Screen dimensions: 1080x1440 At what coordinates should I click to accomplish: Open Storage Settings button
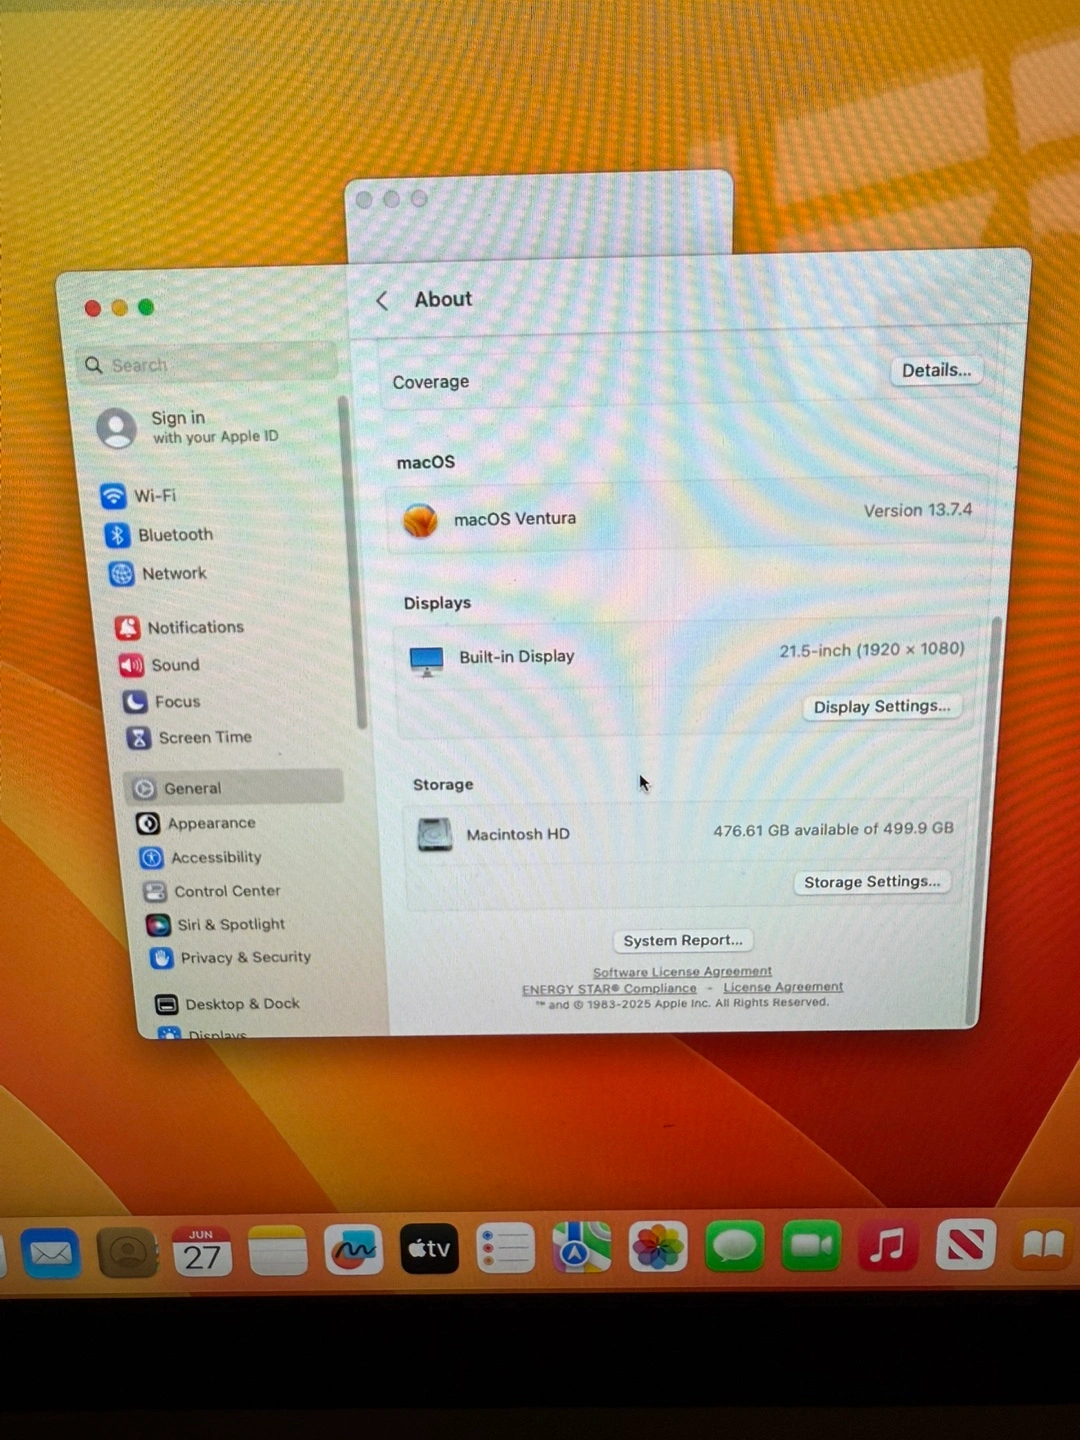[x=872, y=882]
